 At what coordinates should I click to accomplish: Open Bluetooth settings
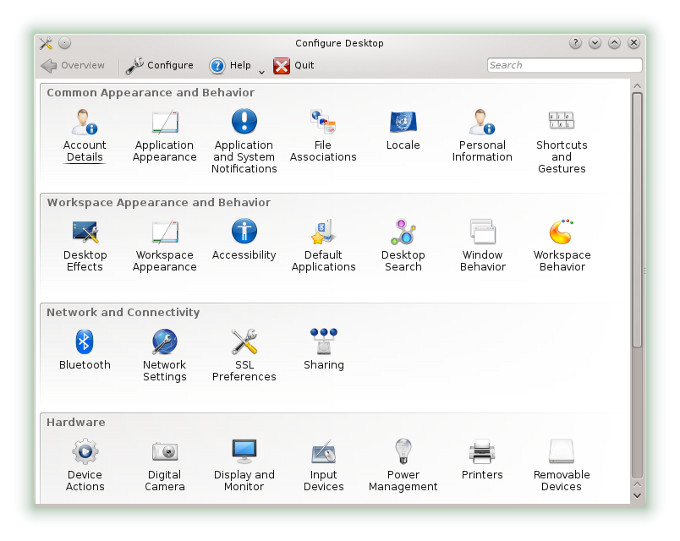[85, 350]
